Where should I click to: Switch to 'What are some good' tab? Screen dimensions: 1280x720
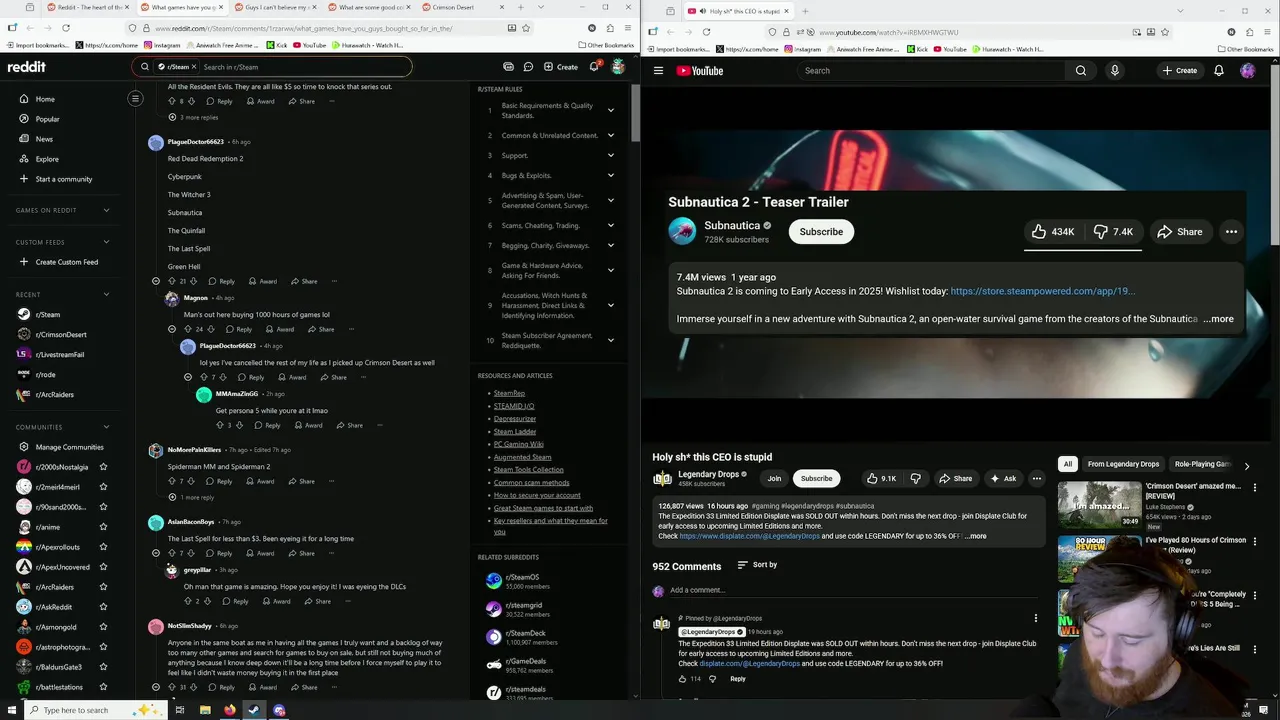(370, 7)
